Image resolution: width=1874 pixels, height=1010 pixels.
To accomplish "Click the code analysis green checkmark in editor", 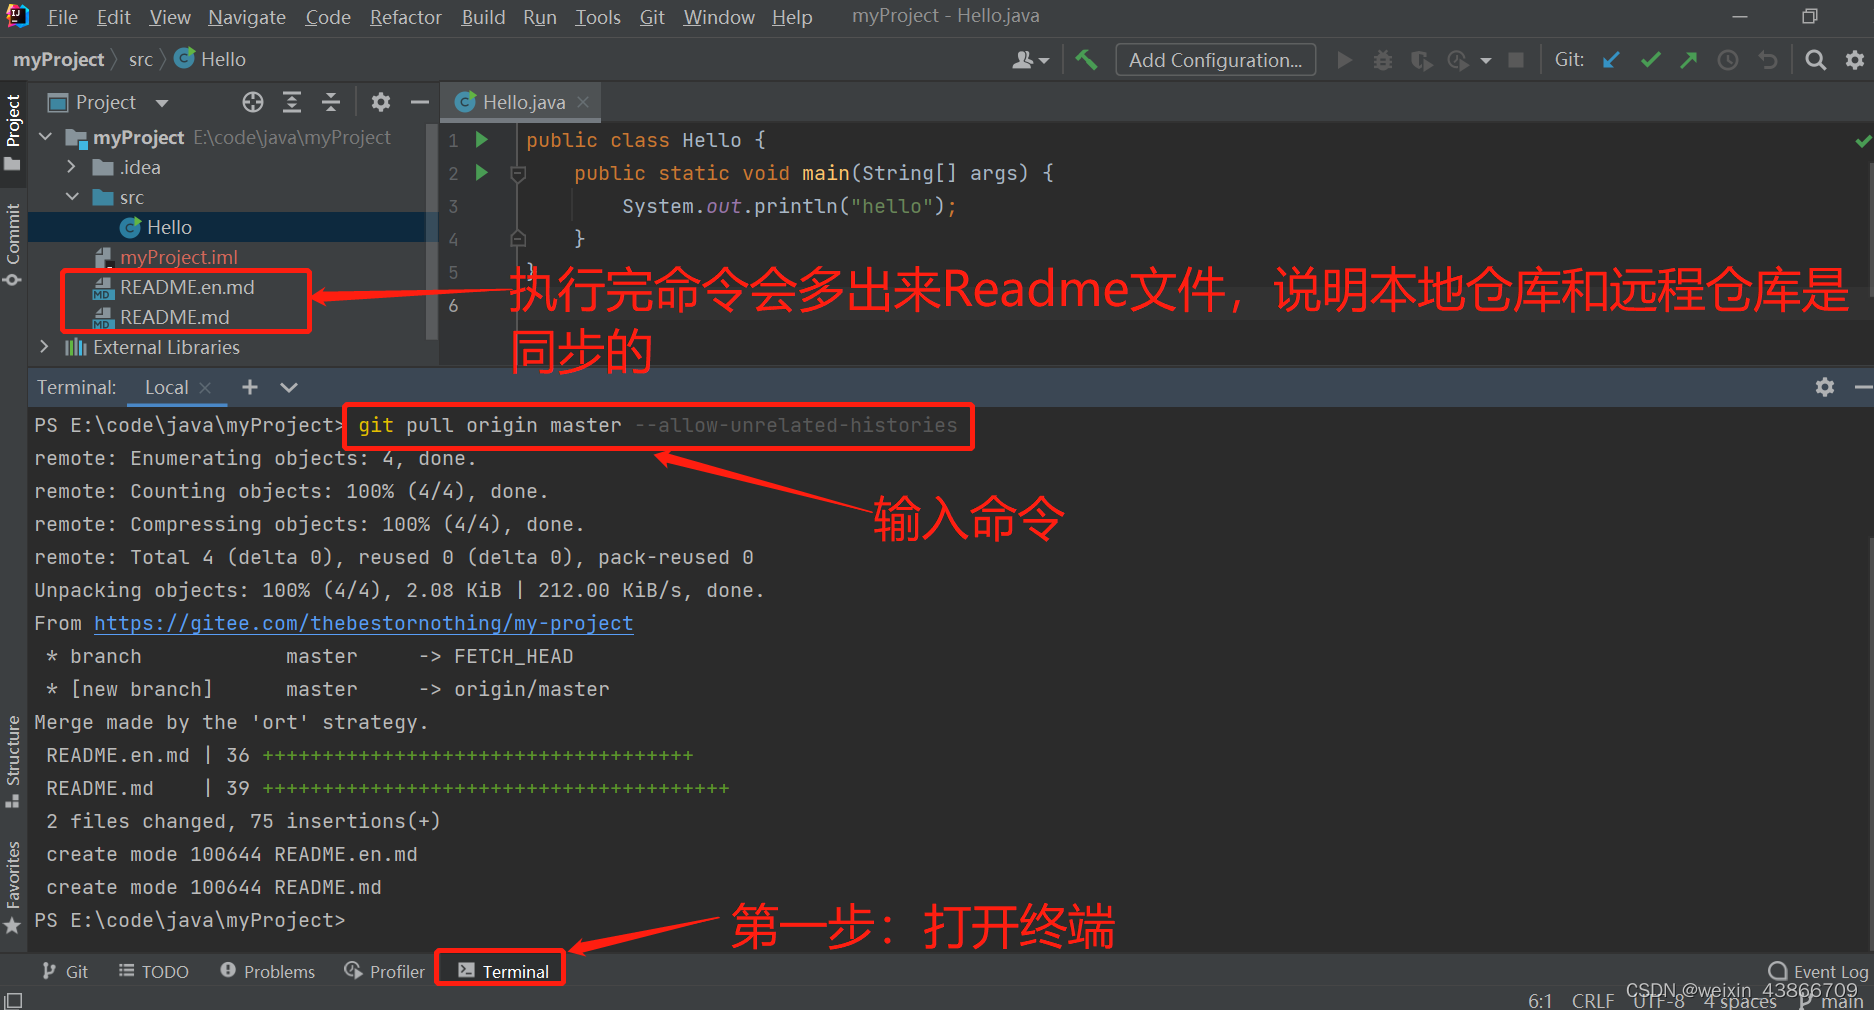I will (1863, 141).
